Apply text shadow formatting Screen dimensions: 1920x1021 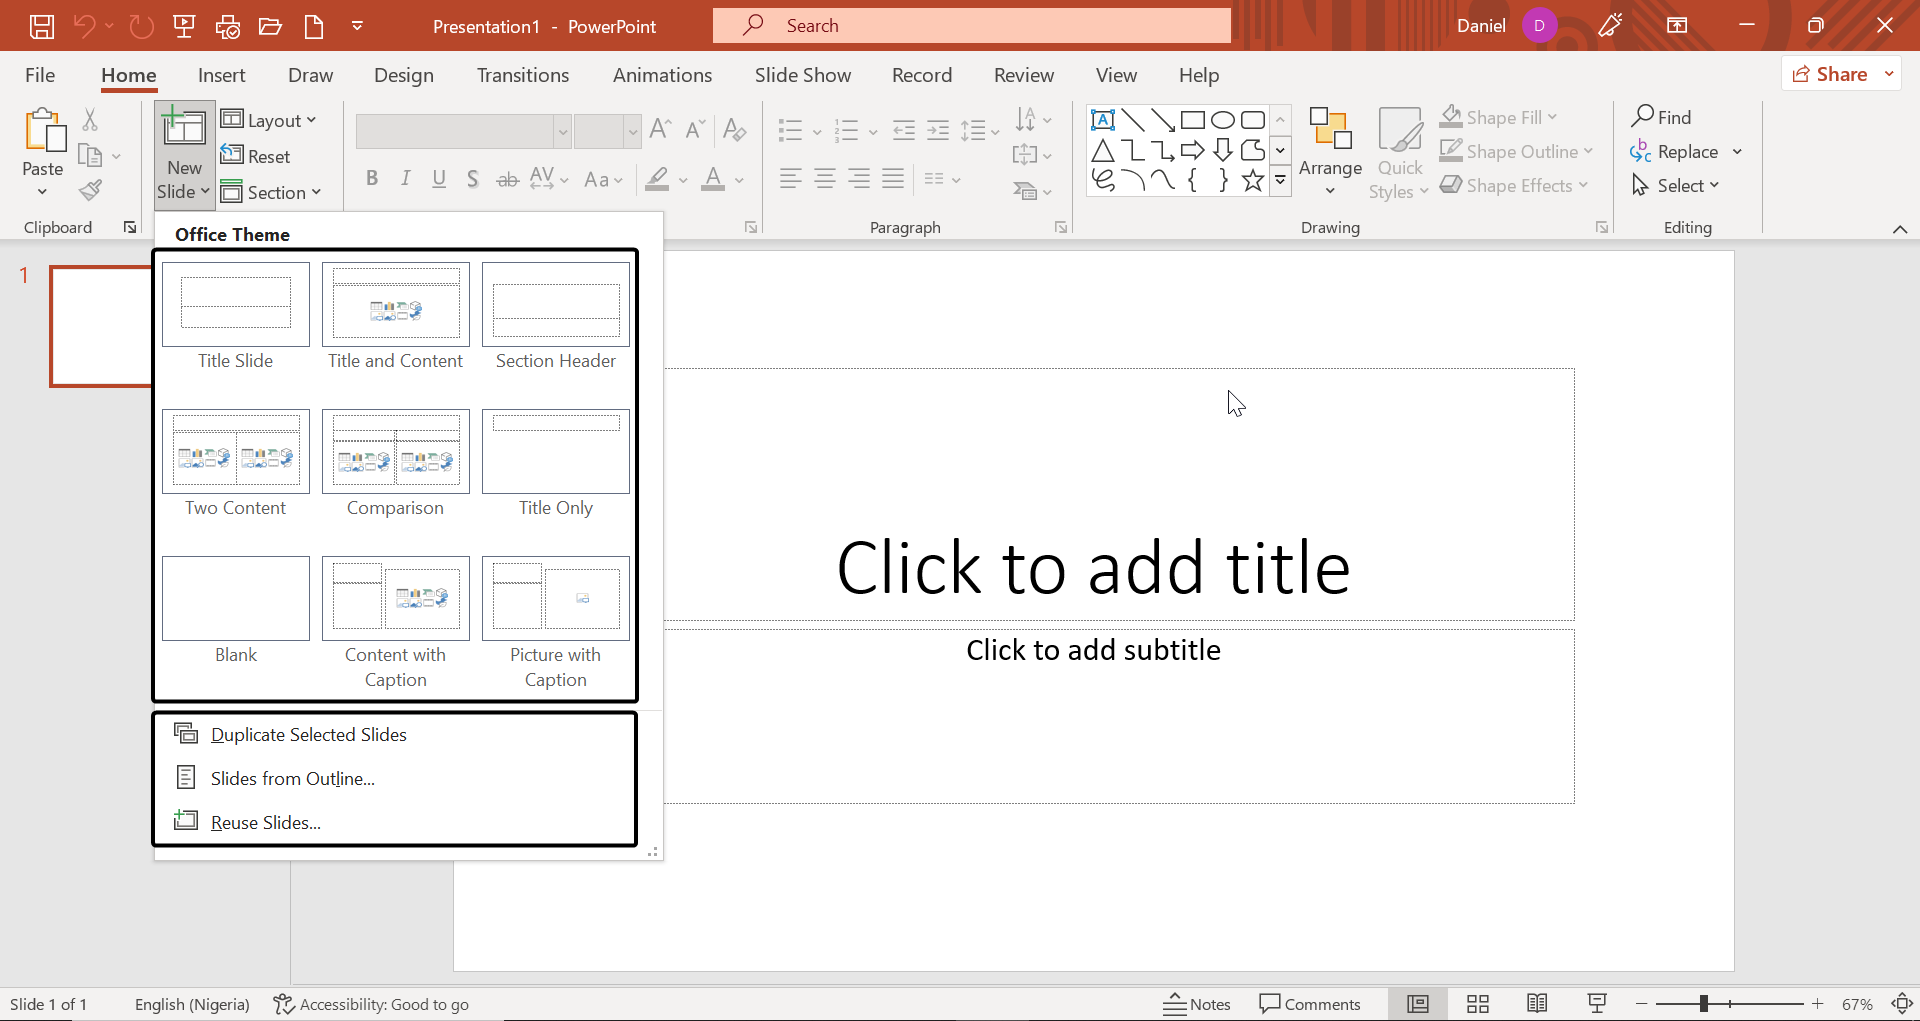(473, 179)
